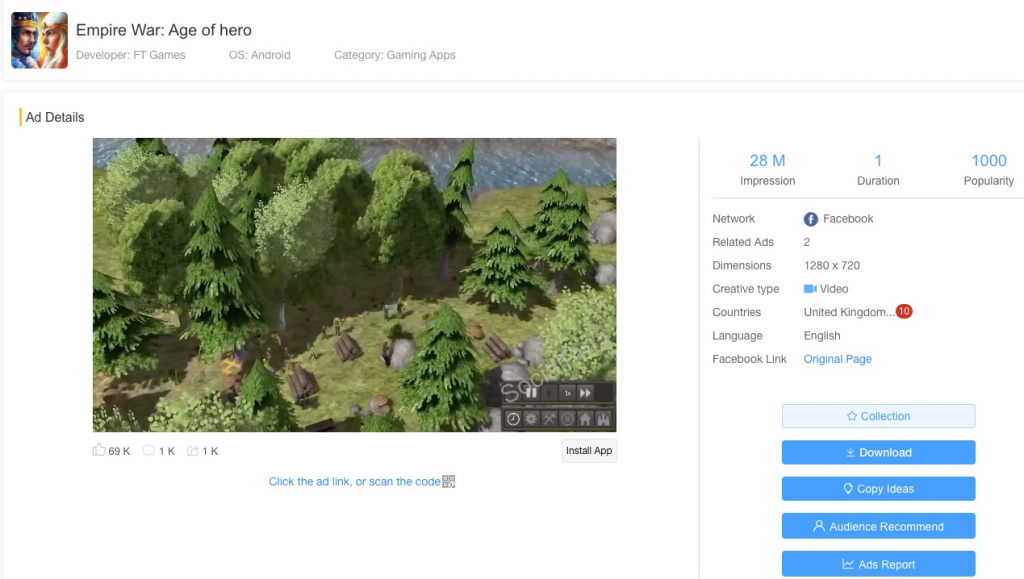Click the 'Developer: FT Games' text
Viewport: 1024px width, 579px height.
(x=131, y=55)
